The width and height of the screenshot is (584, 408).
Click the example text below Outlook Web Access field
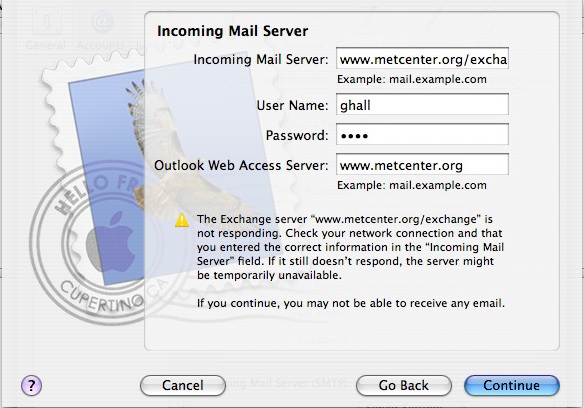pos(412,185)
